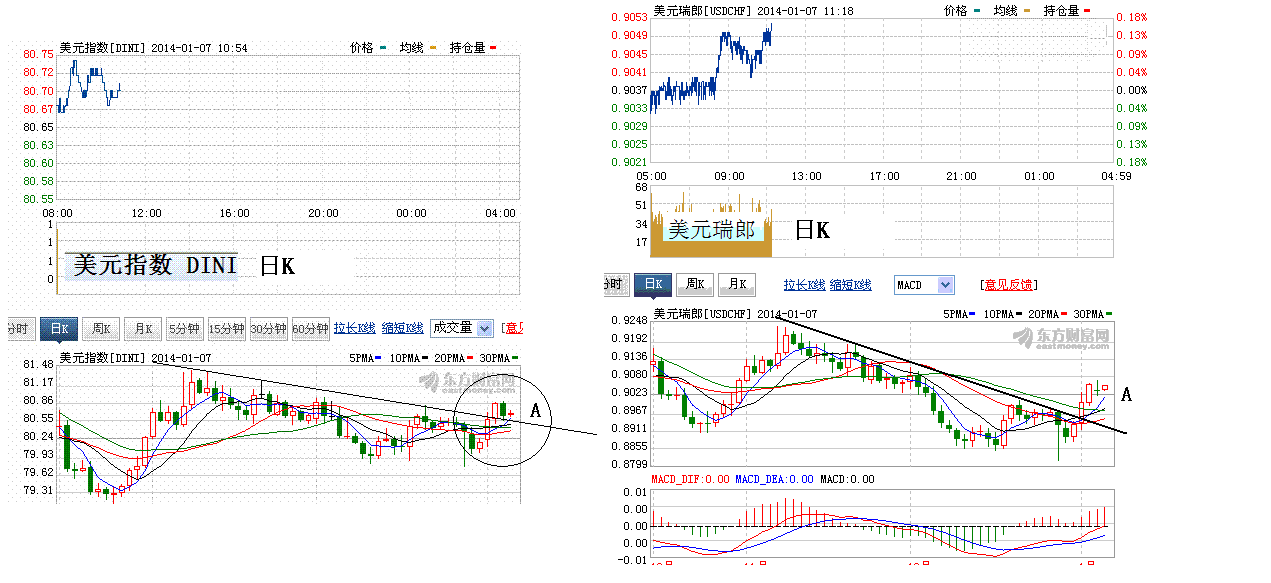The width and height of the screenshot is (1271, 583).
Task: Choose the 30分钟 interval tab
Action: pos(268,328)
